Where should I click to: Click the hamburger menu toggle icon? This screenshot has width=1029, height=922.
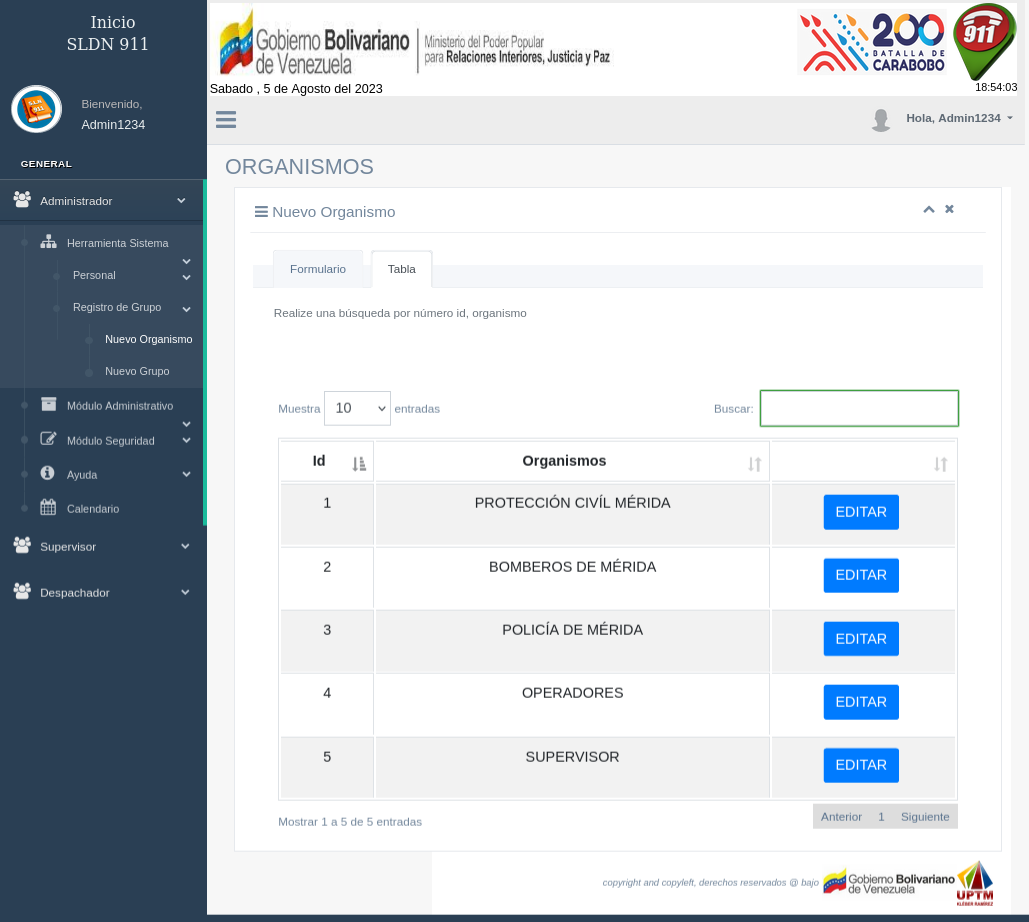coord(226,120)
